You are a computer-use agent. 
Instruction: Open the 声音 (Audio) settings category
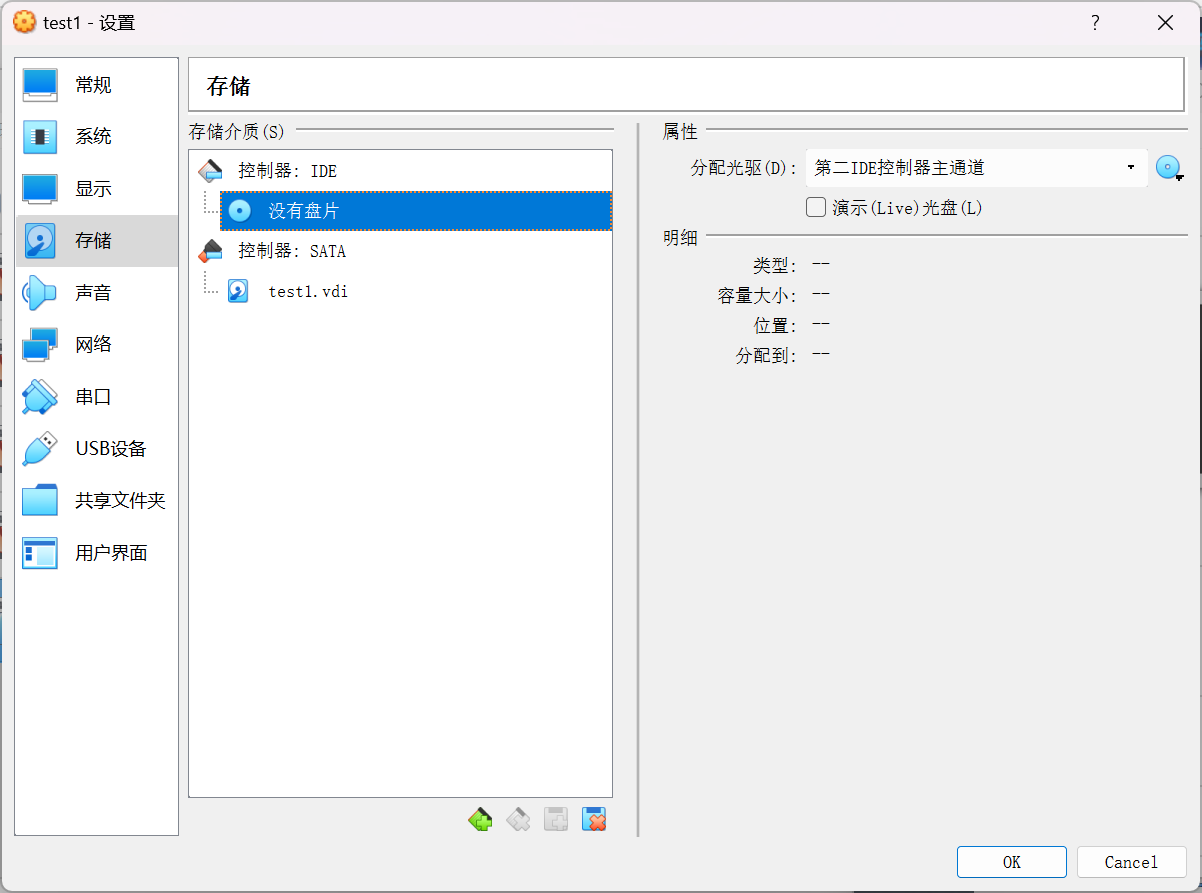pyautogui.click(x=96, y=293)
